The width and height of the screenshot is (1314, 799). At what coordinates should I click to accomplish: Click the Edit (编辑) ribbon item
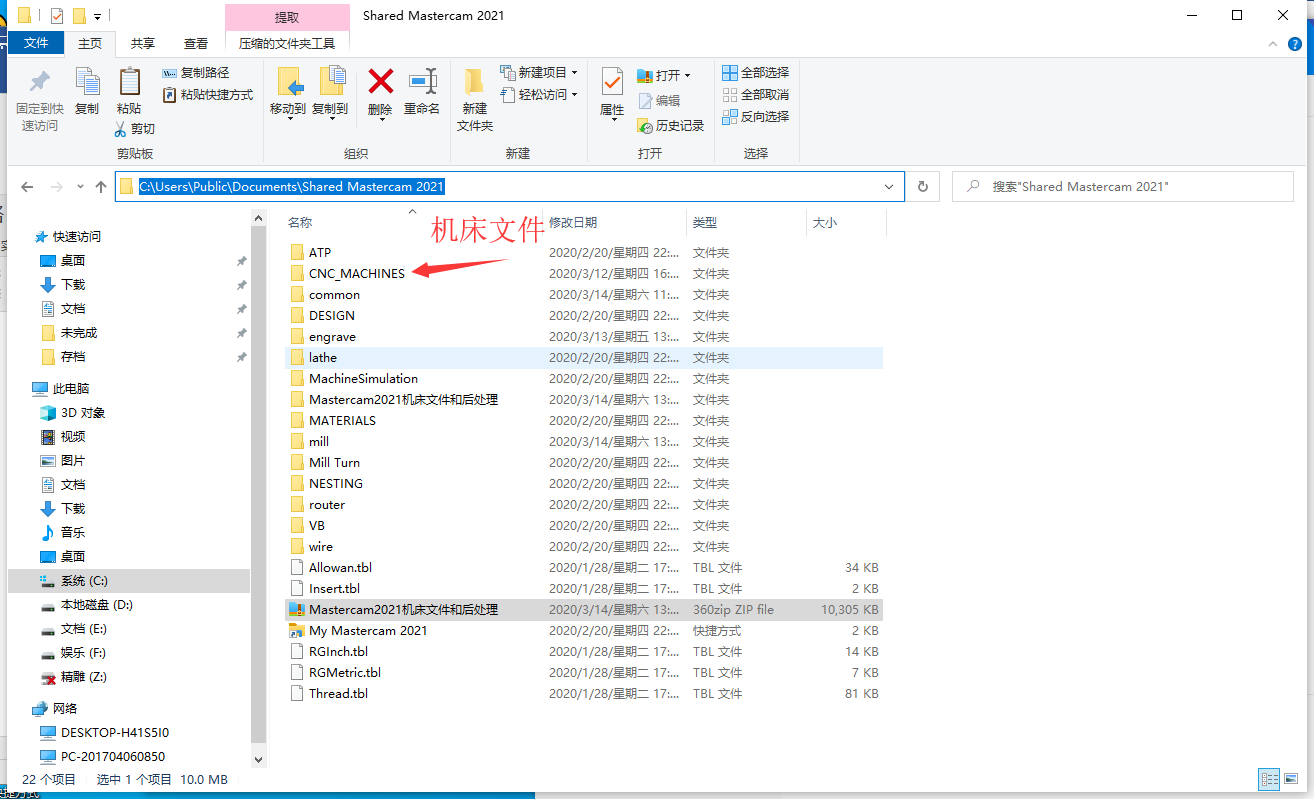tap(659, 101)
